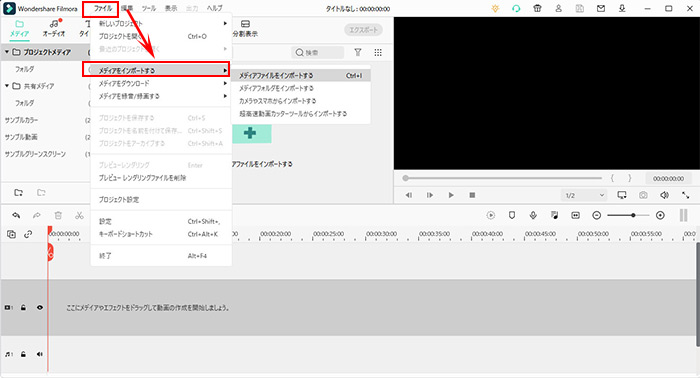Toggle the grid view icon
This screenshot has width=700, height=378.
tap(378, 52)
